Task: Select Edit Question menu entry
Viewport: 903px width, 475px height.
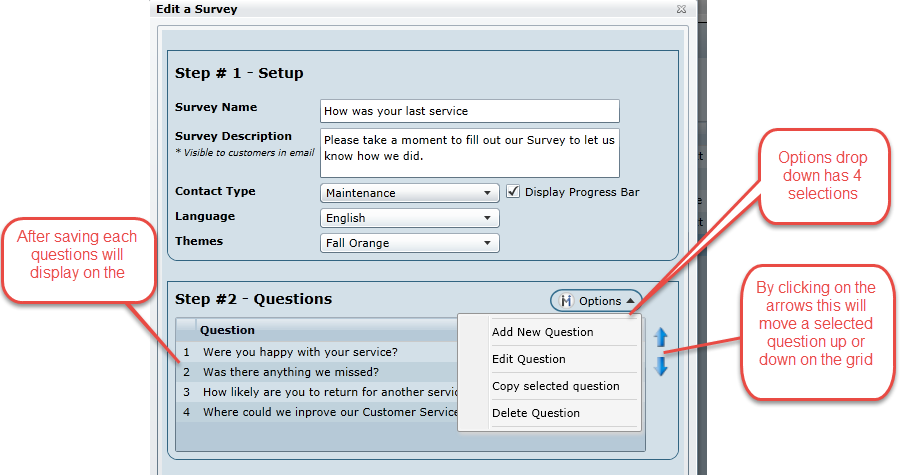Action: tap(528, 359)
